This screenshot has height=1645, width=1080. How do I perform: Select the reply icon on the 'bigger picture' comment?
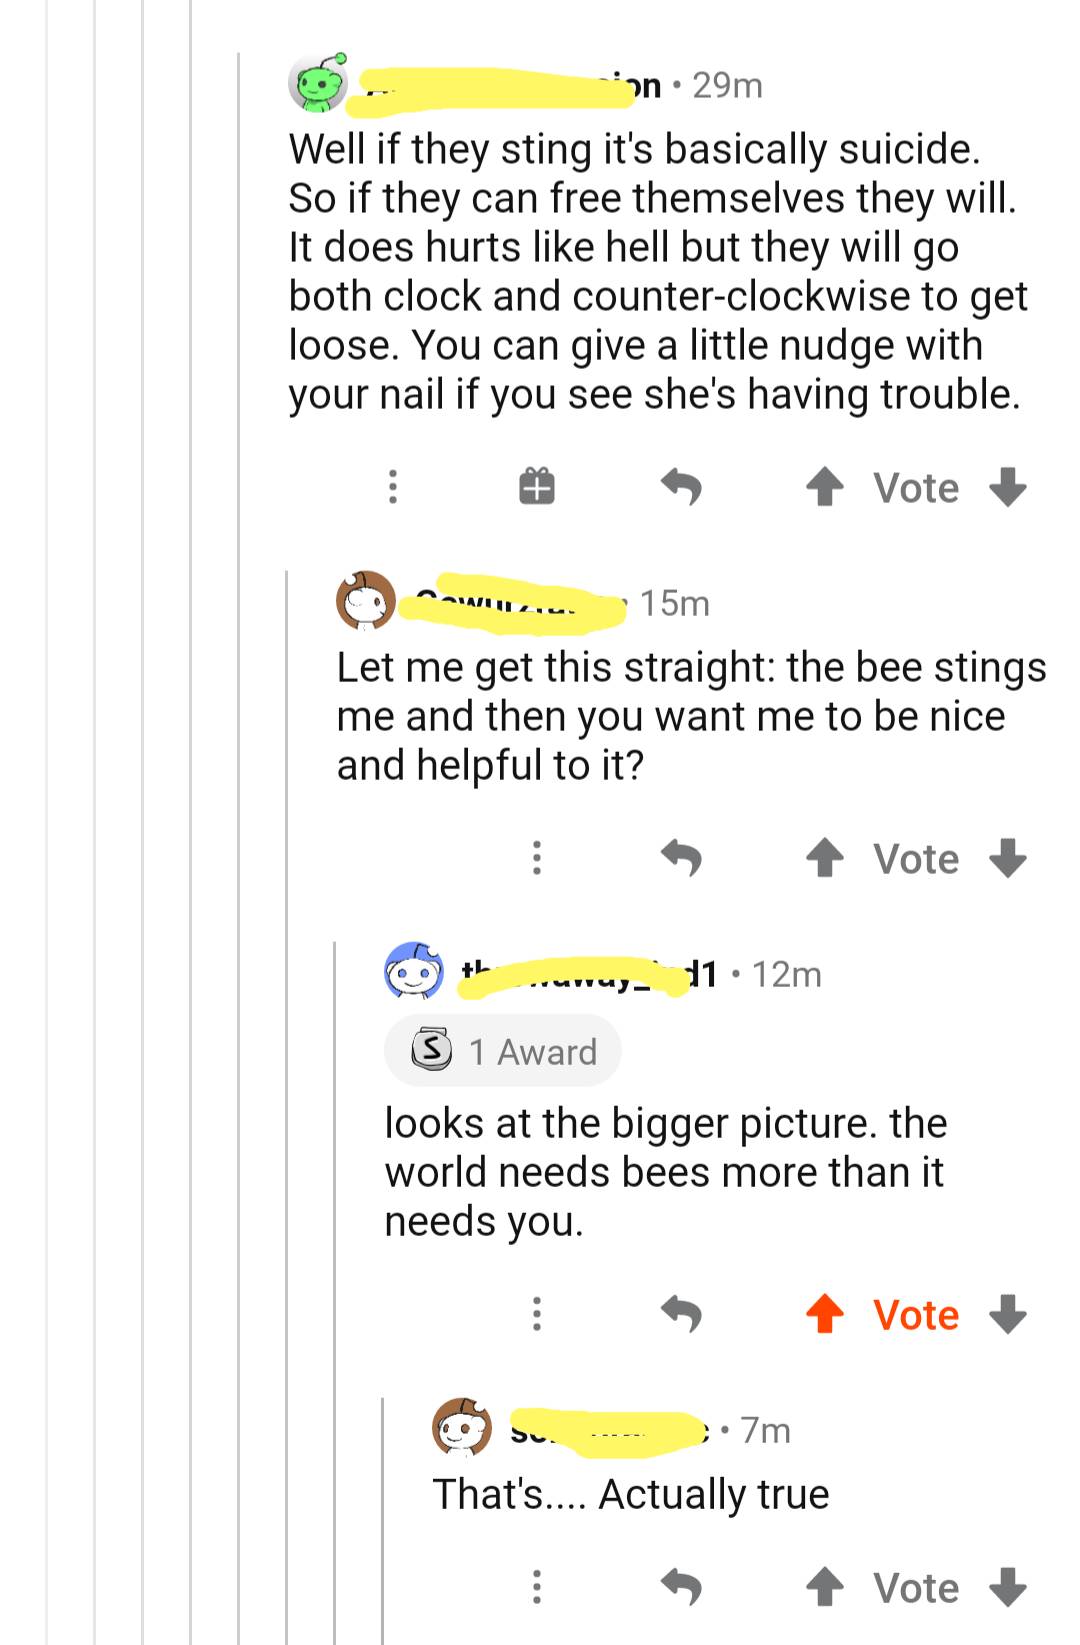[684, 1315]
